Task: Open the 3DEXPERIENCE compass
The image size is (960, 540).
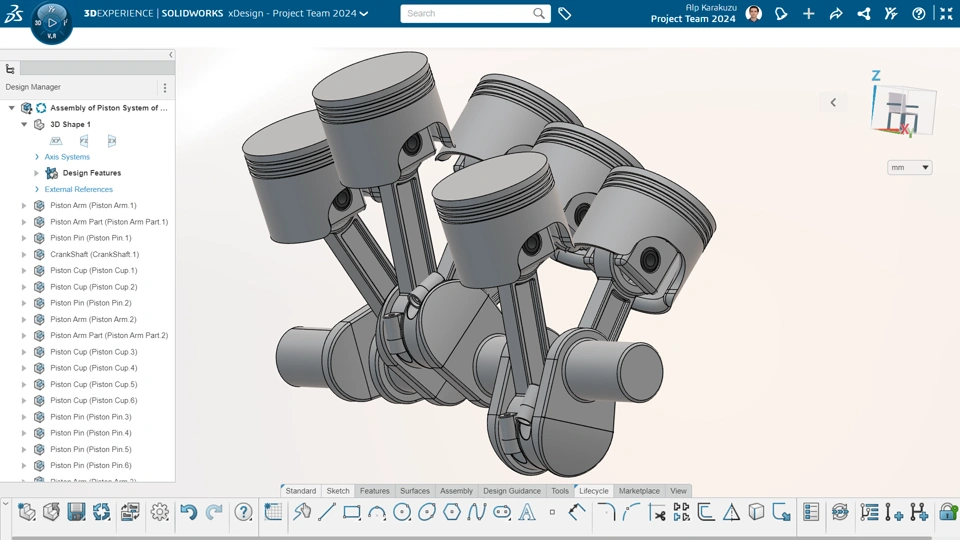Action: click(51, 23)
